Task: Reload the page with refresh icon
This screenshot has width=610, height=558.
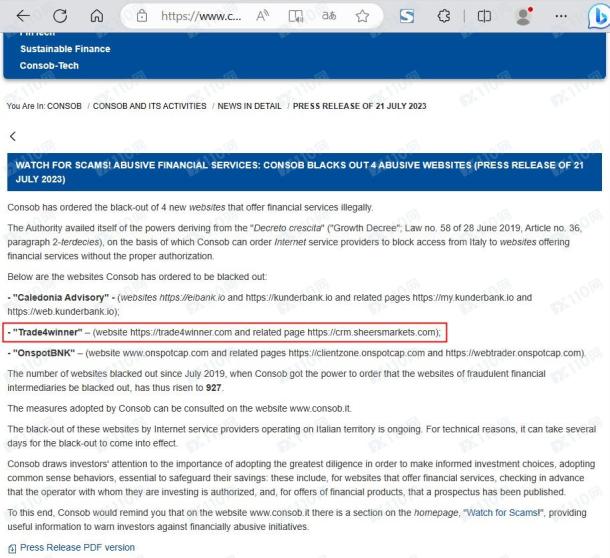Action: click(60, 16)
